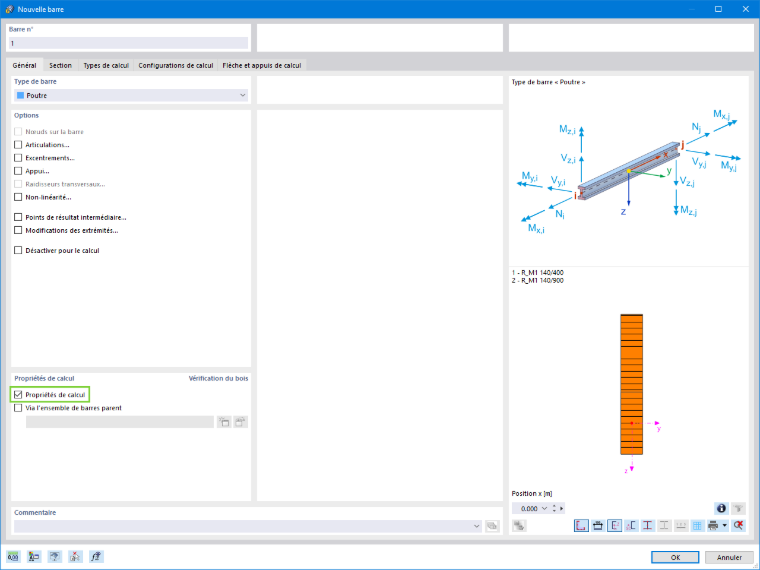
Task: Expand the Commentaire dropdown arrow
Action: [x=476, y=526]
